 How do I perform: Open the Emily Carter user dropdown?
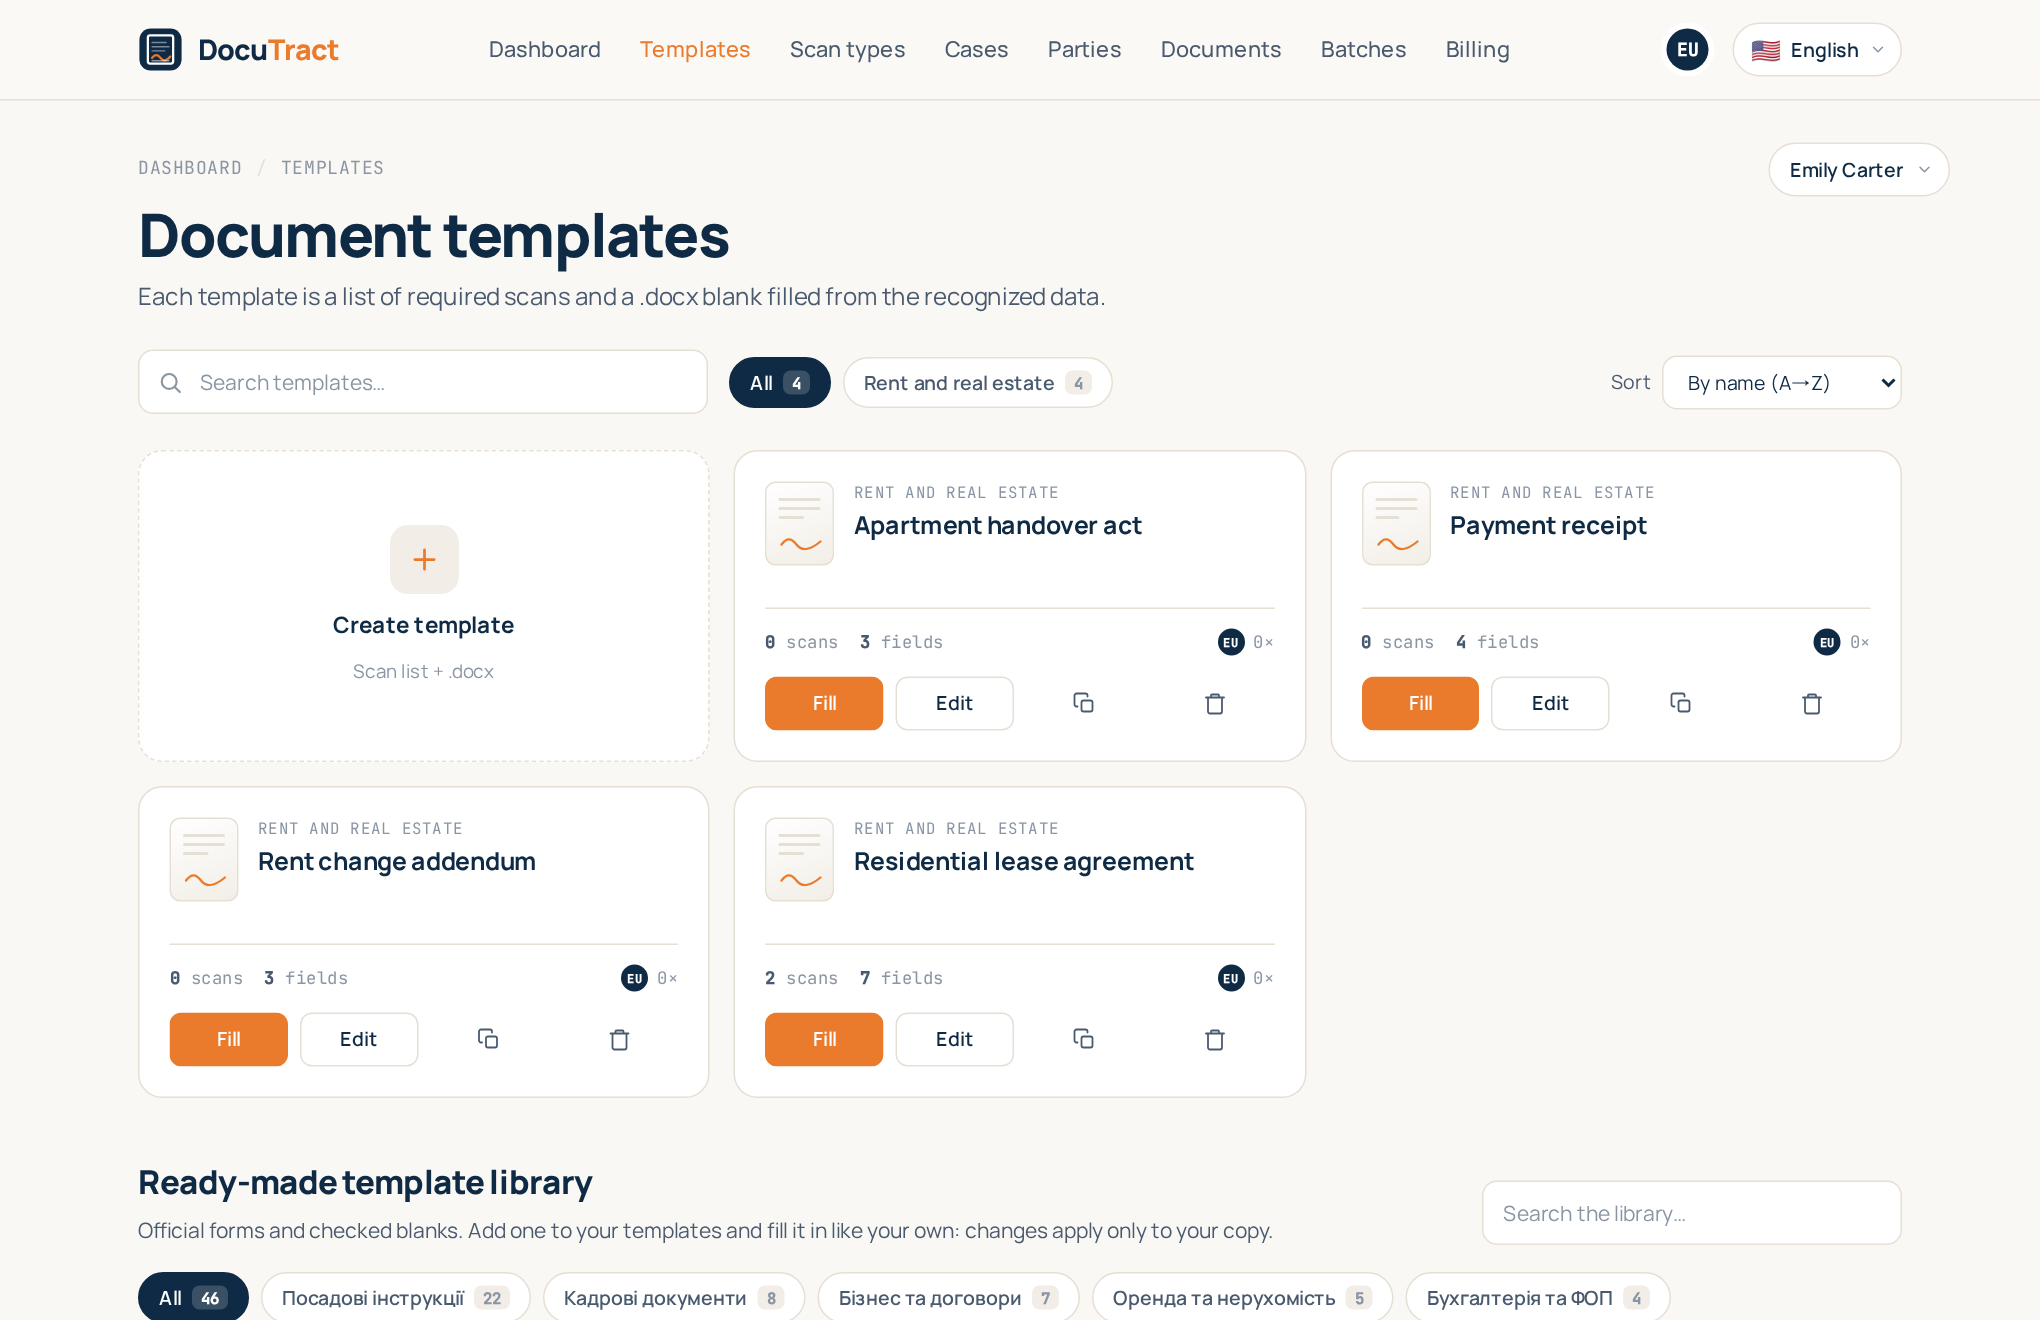tap(1859, 170)
